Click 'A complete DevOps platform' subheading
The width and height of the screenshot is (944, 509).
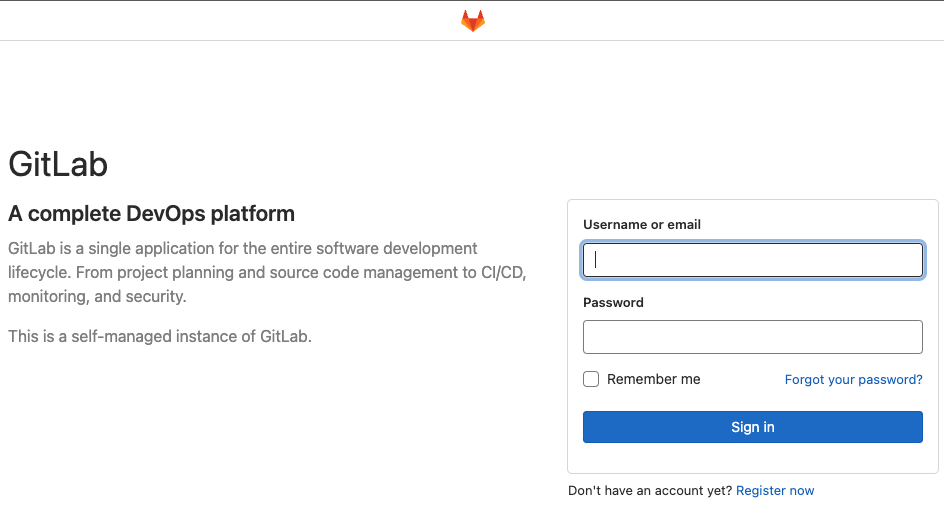[151, 213]
